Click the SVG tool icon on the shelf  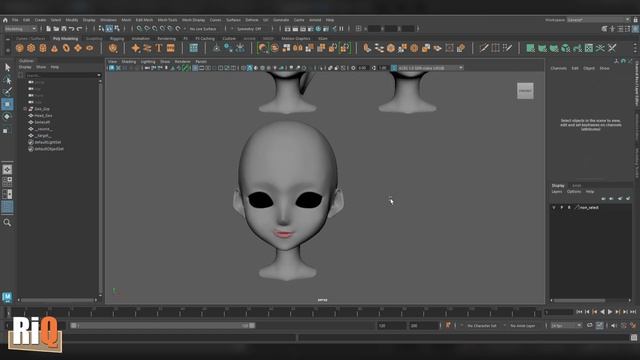point(171,48)
